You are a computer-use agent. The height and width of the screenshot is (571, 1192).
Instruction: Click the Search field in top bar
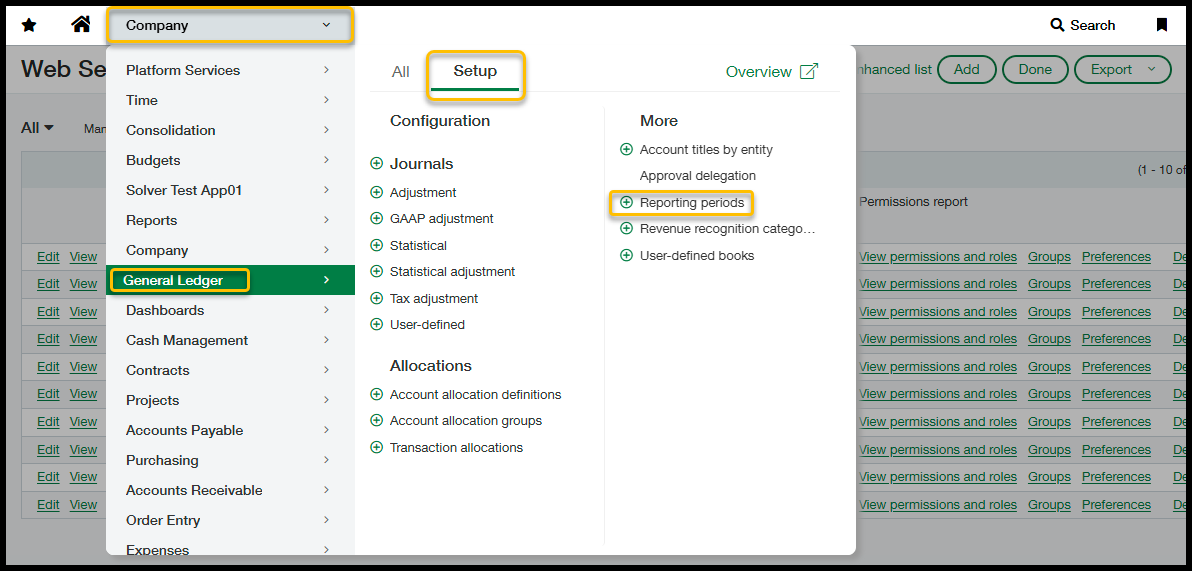[x=1083, y=25]
